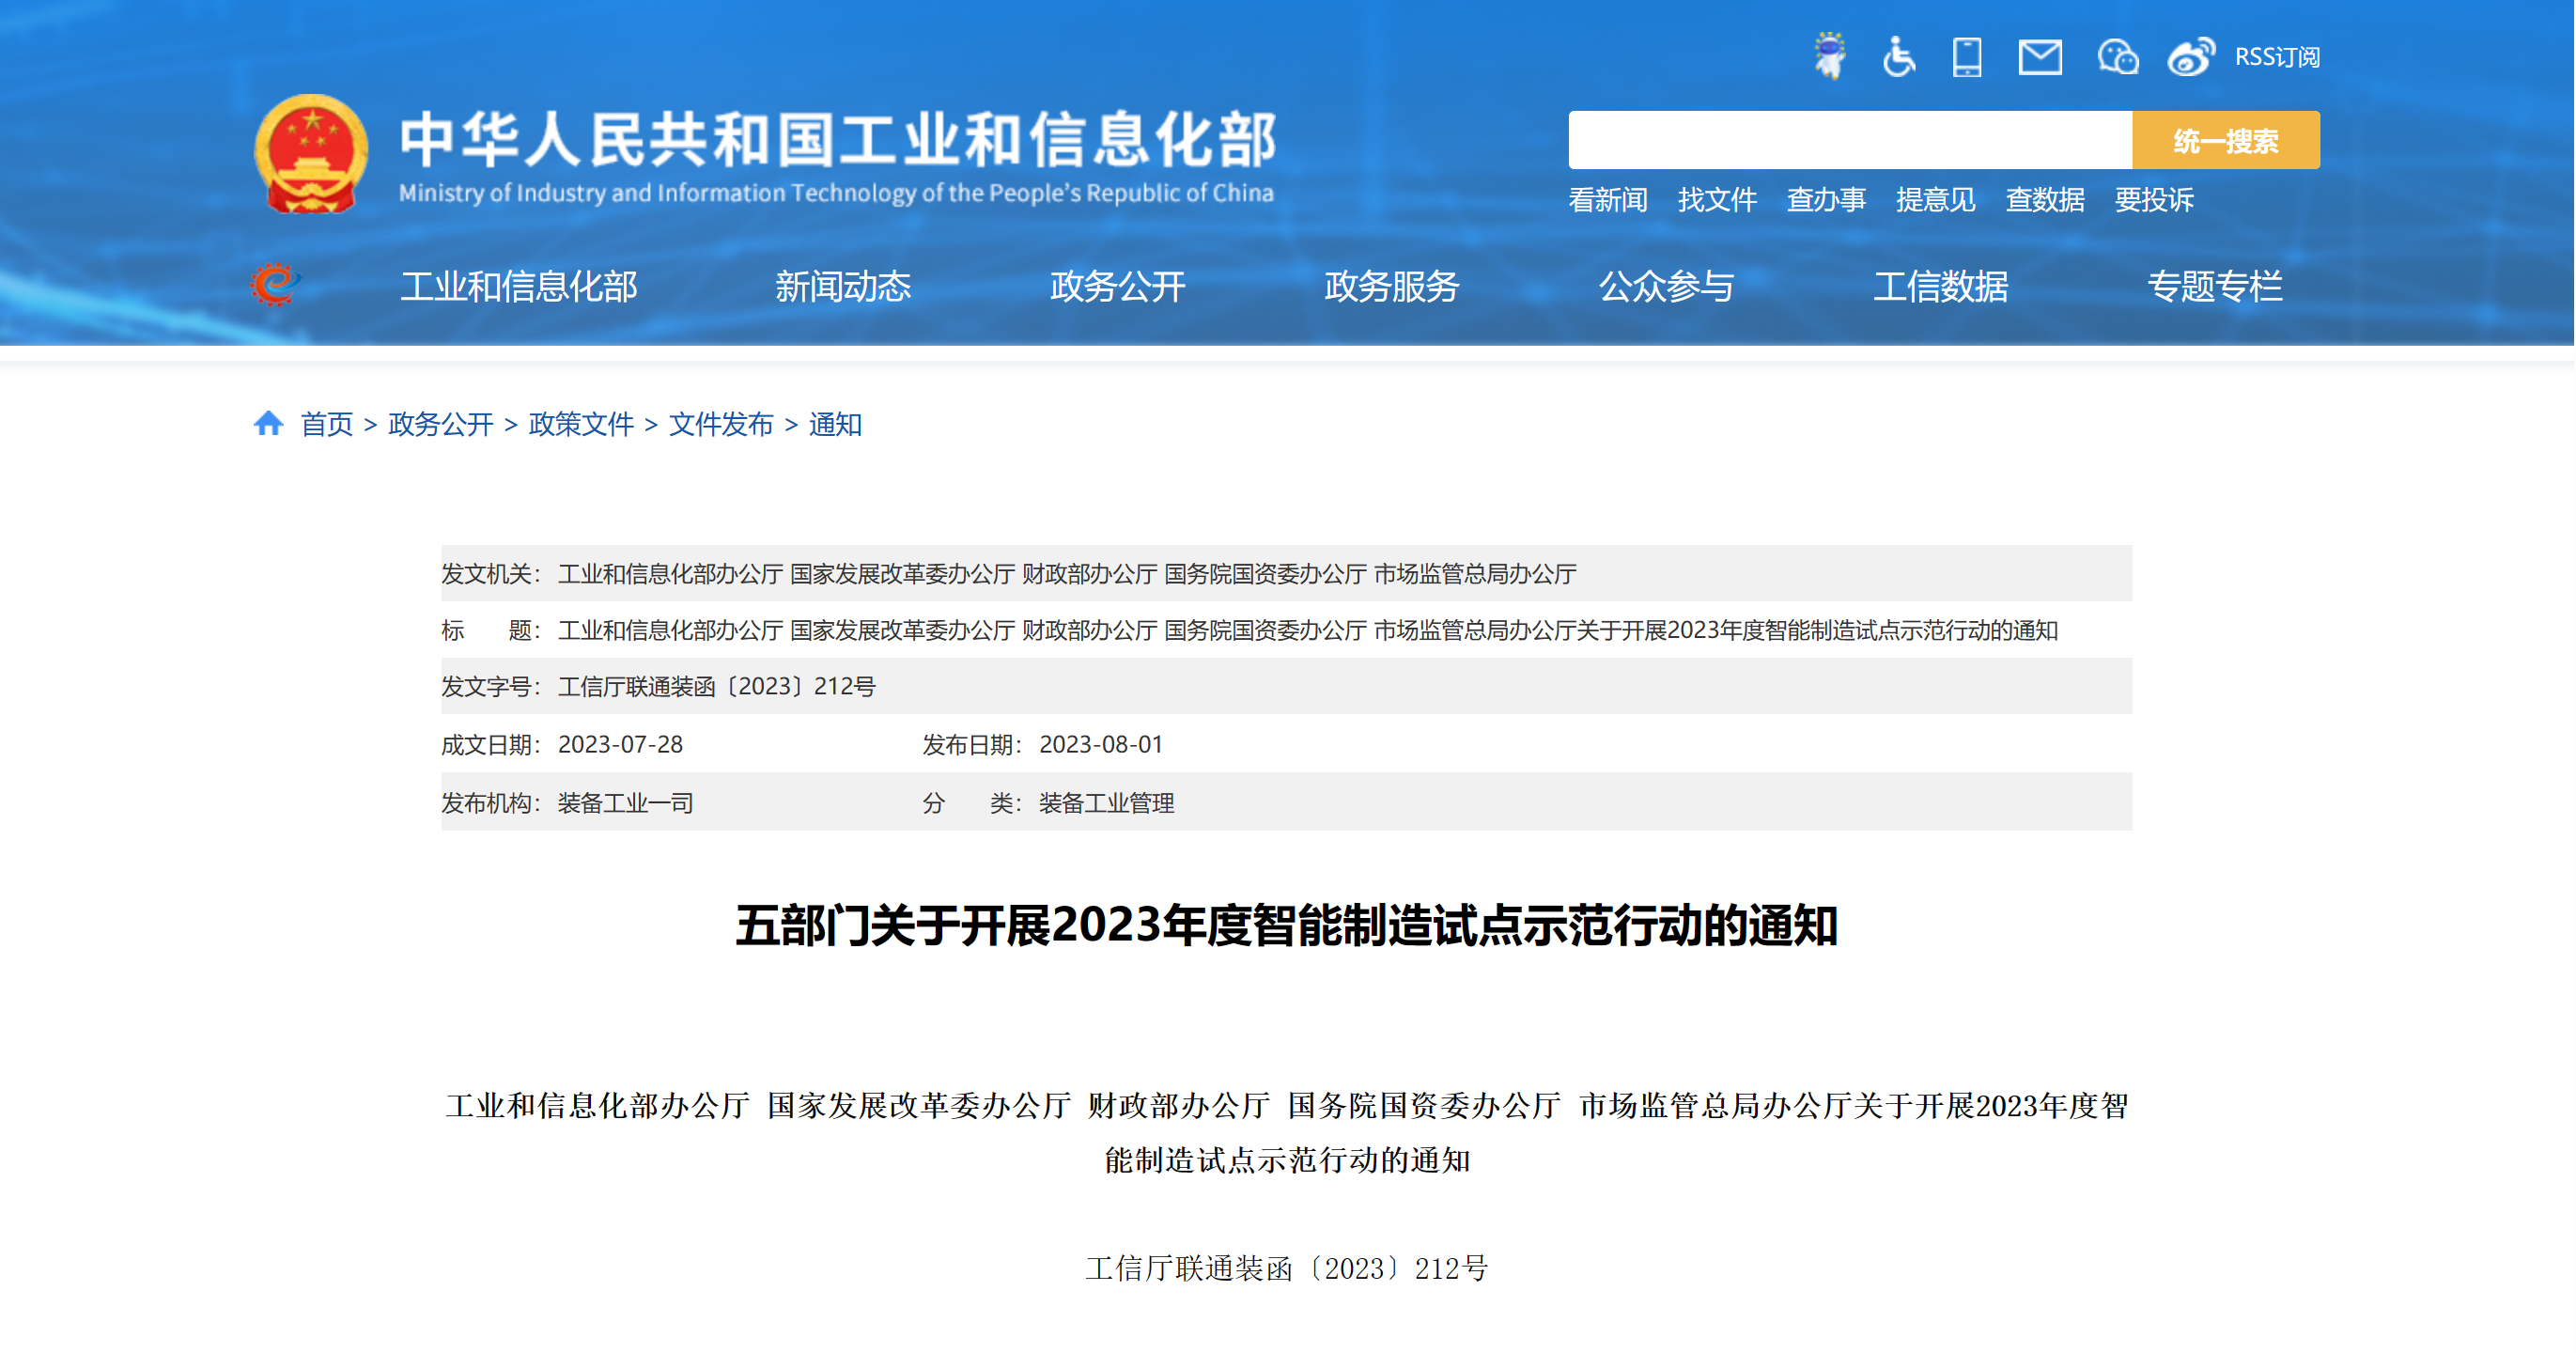Viewport: 2576px width, 1353px height.
Task: Click the 要投诉 quick link
Action: 2154,200
